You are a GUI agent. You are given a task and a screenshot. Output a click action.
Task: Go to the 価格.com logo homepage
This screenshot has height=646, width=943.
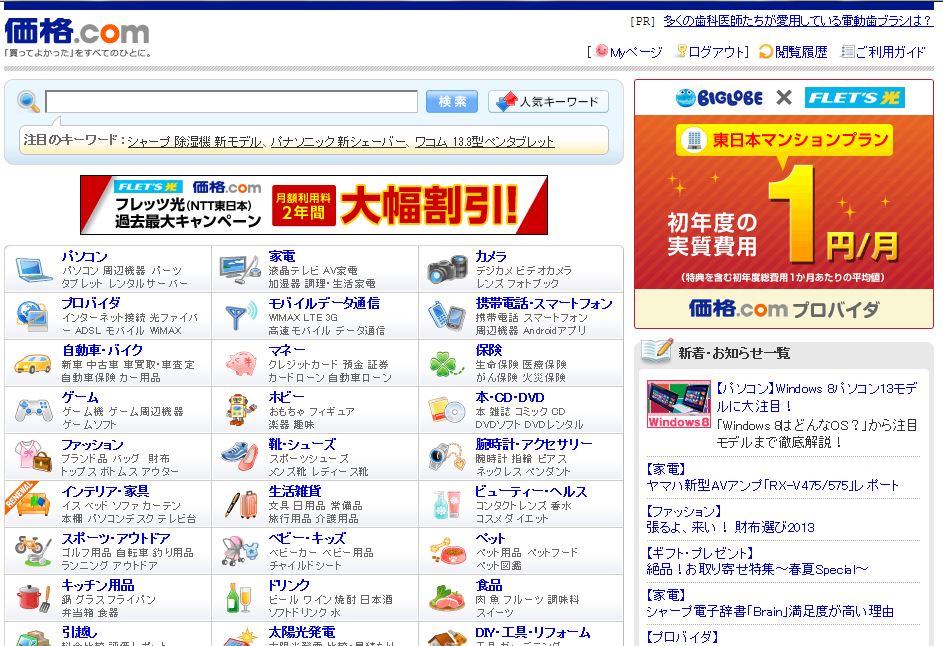[x=77, y=31]
